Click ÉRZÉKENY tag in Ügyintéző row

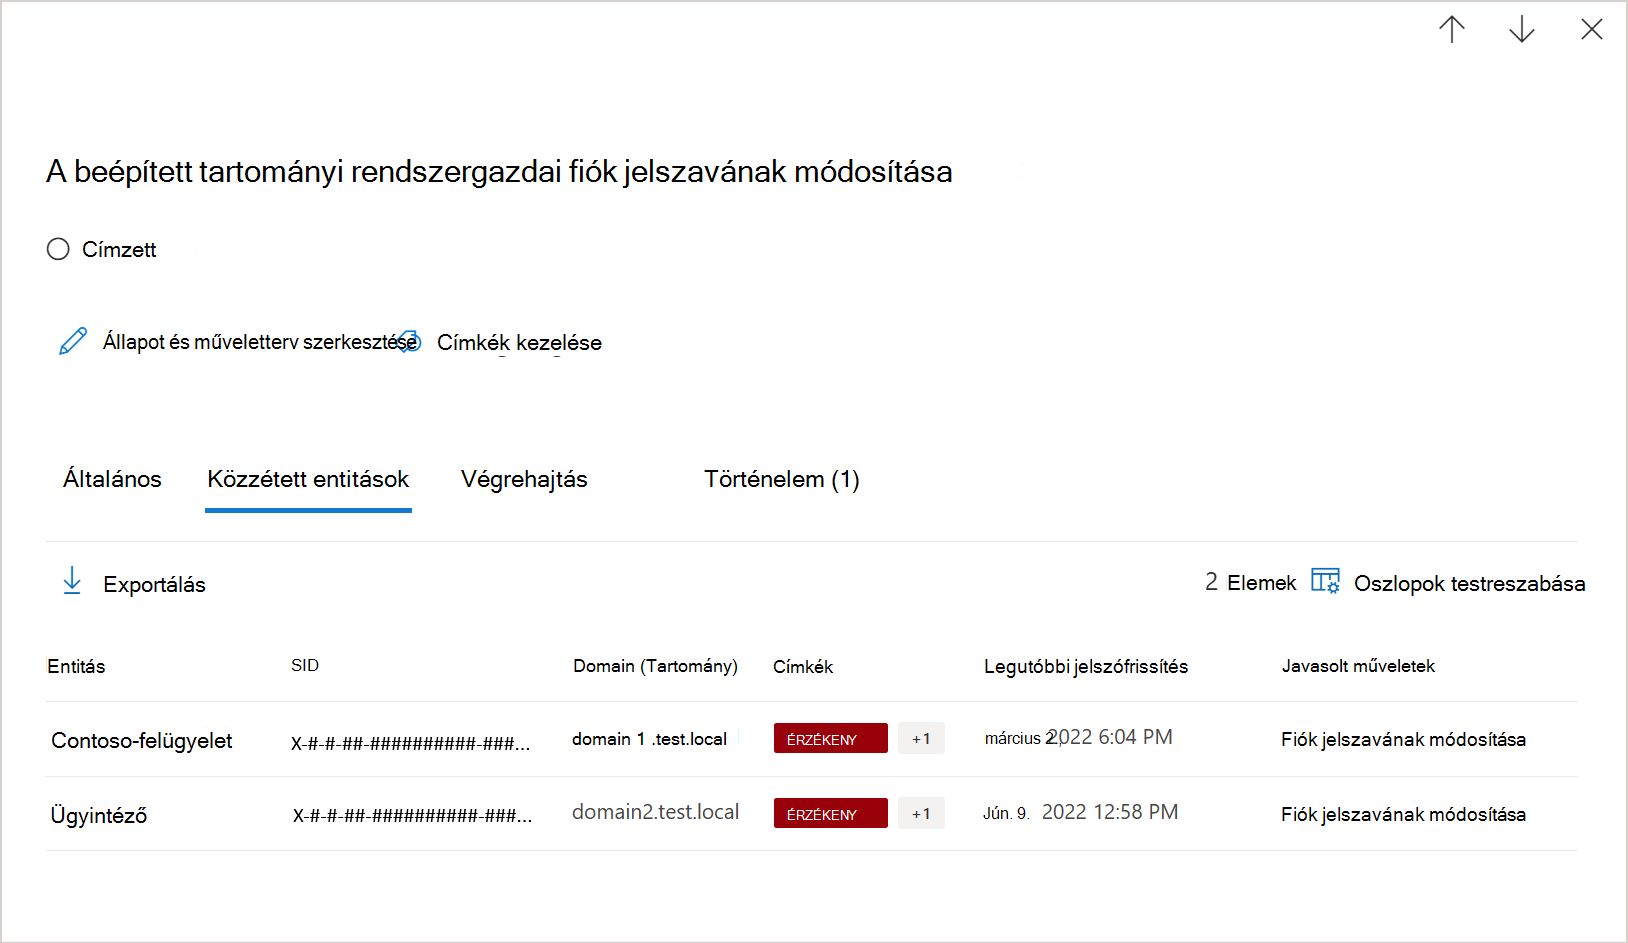(x=830, y=813)
